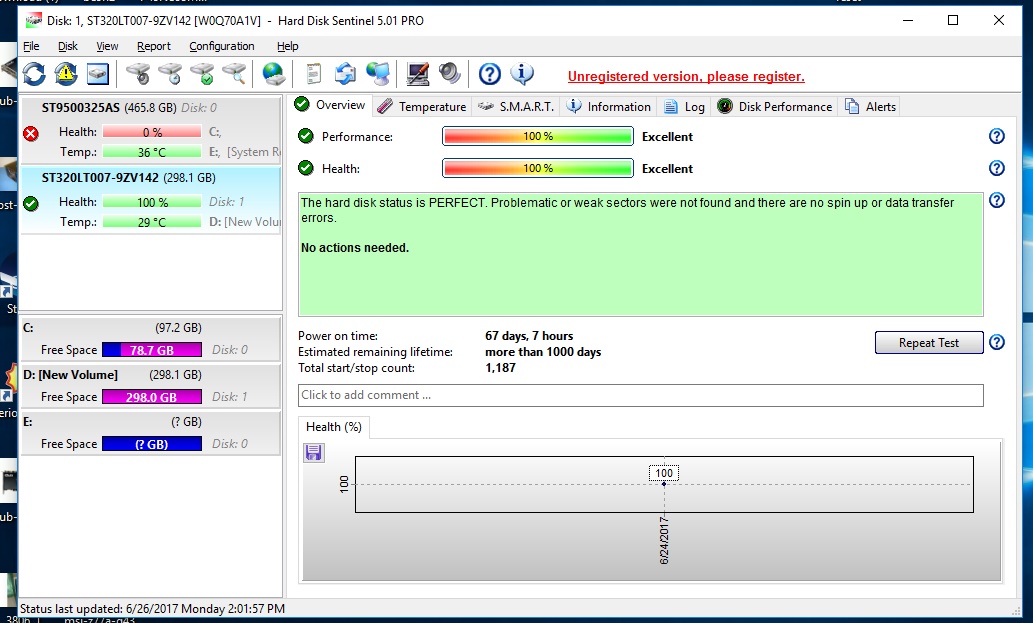Switch to the Disk Performance tab
The image size is (1033, 623).
pos(774,107)
